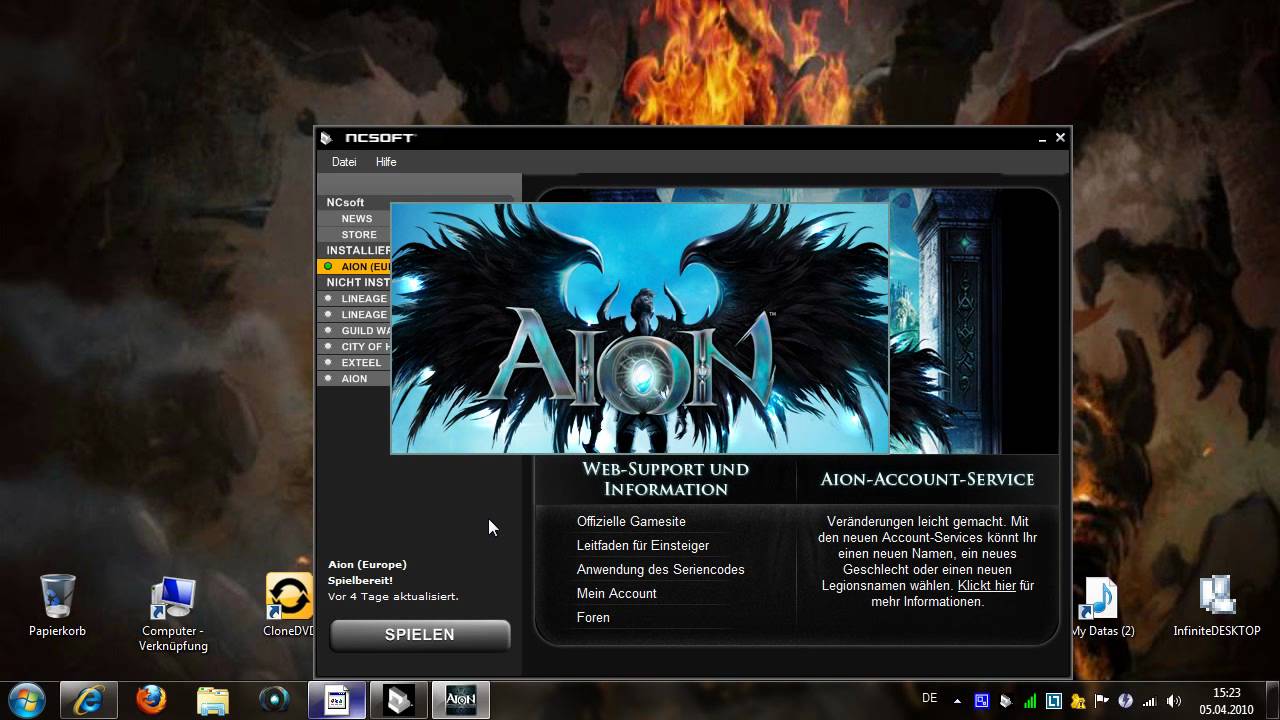Click the blue square tray icon
This screenshot has height=720, width=1280.
pyautogui.click(x=982, y=701)
